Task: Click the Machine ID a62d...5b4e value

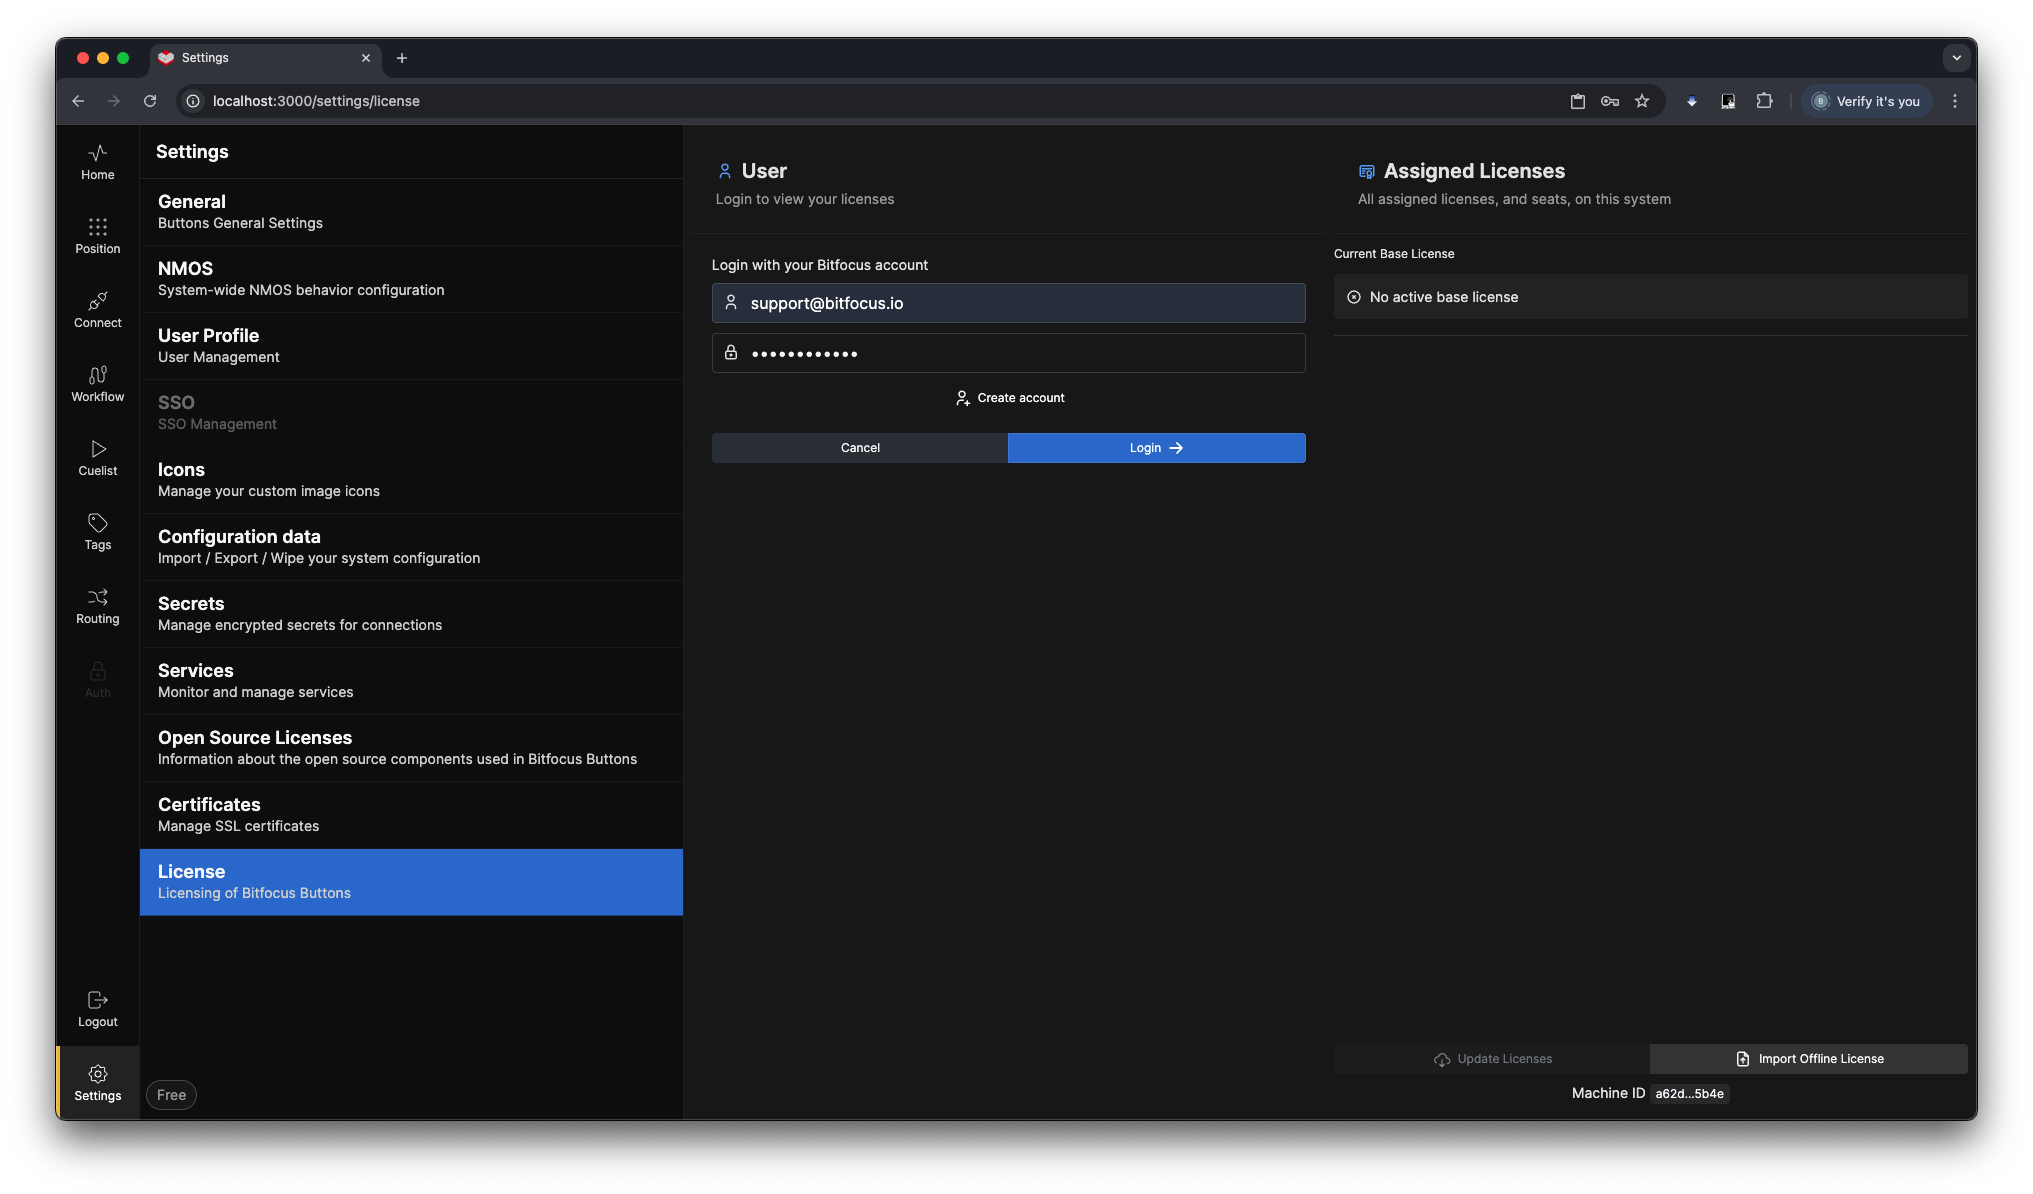Action: [1689, 1094]
